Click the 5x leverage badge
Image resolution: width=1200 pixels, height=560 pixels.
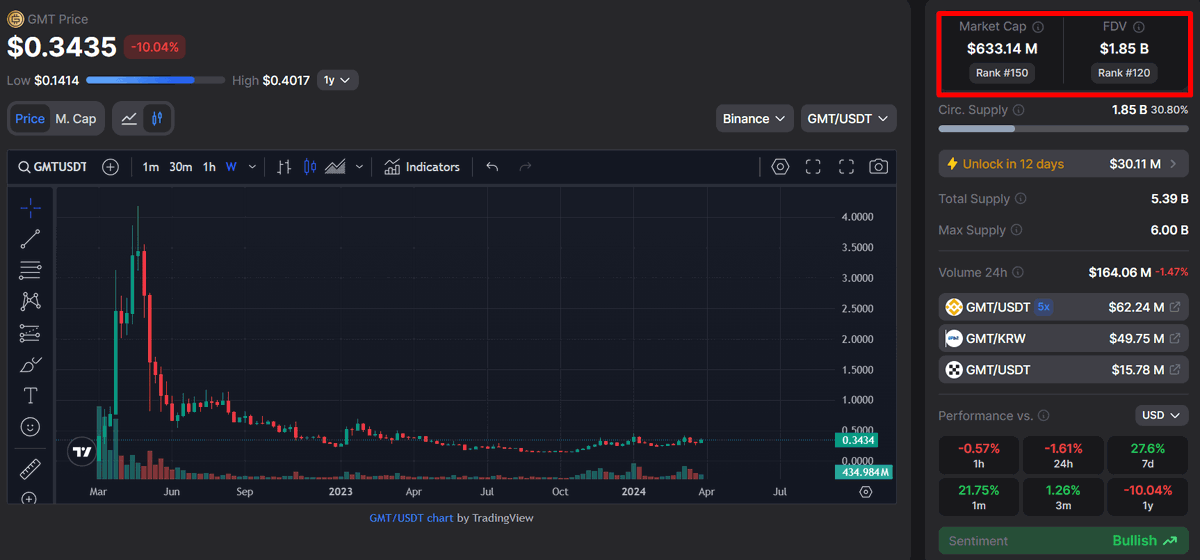(1043, 307)
